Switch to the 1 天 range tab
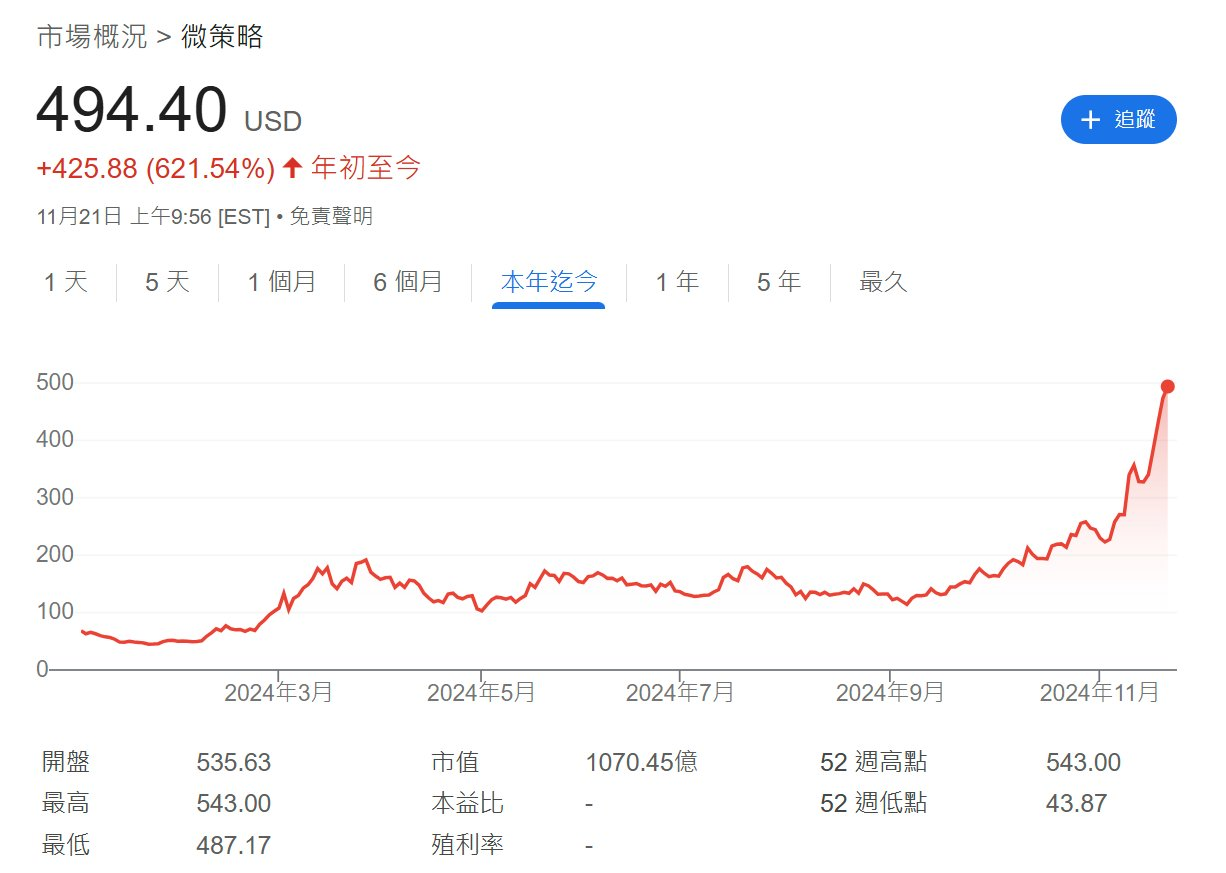 [66, 282]
